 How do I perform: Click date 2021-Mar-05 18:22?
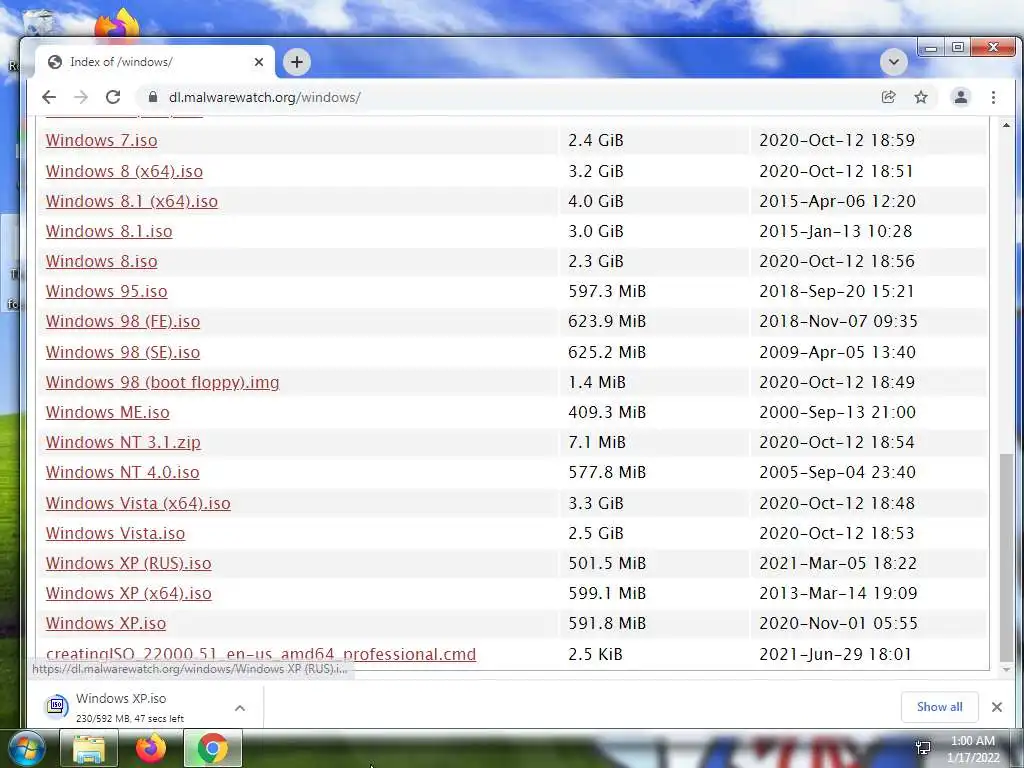[x=838, y=563]
